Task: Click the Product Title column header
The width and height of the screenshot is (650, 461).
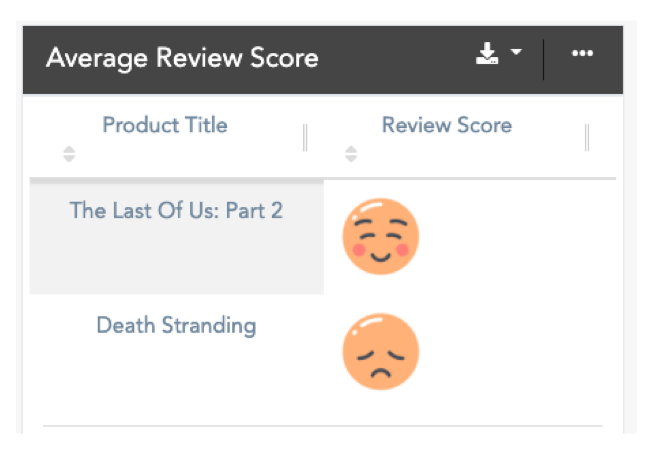Action: [165, 126]
